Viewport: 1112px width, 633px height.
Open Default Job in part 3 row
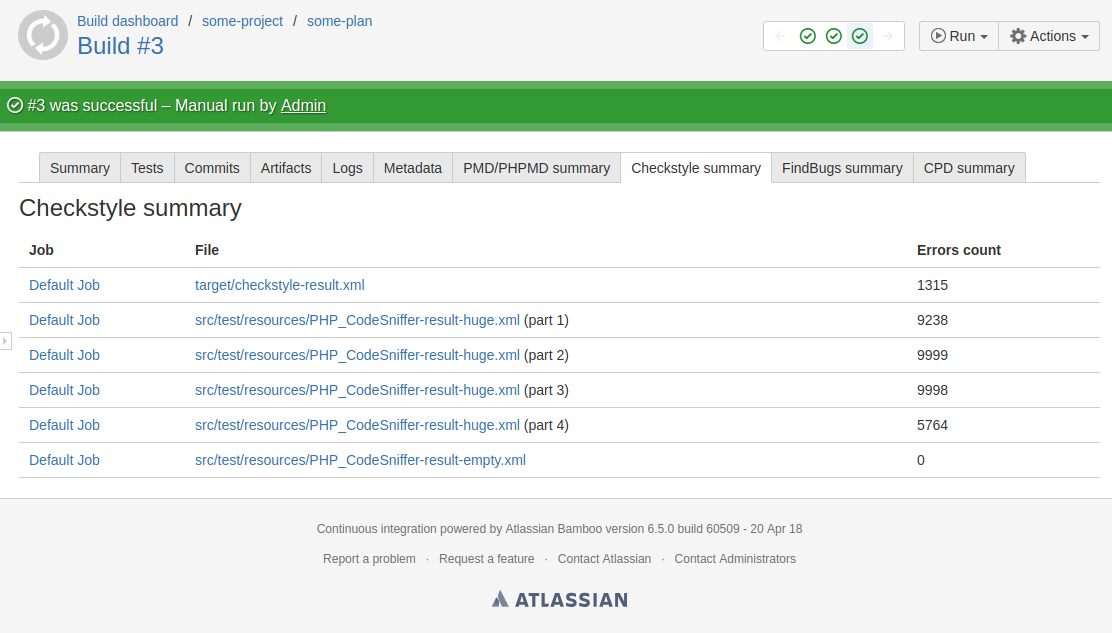65,391
